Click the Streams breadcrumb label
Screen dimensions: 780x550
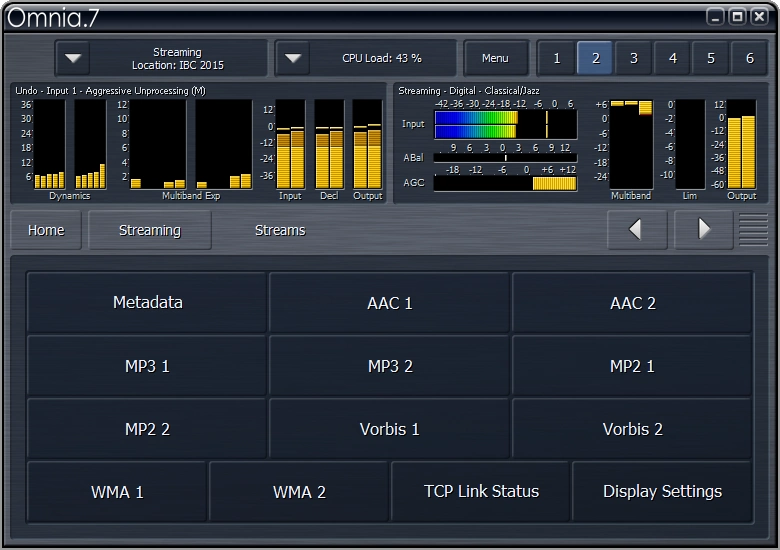[x=280, y=230]
